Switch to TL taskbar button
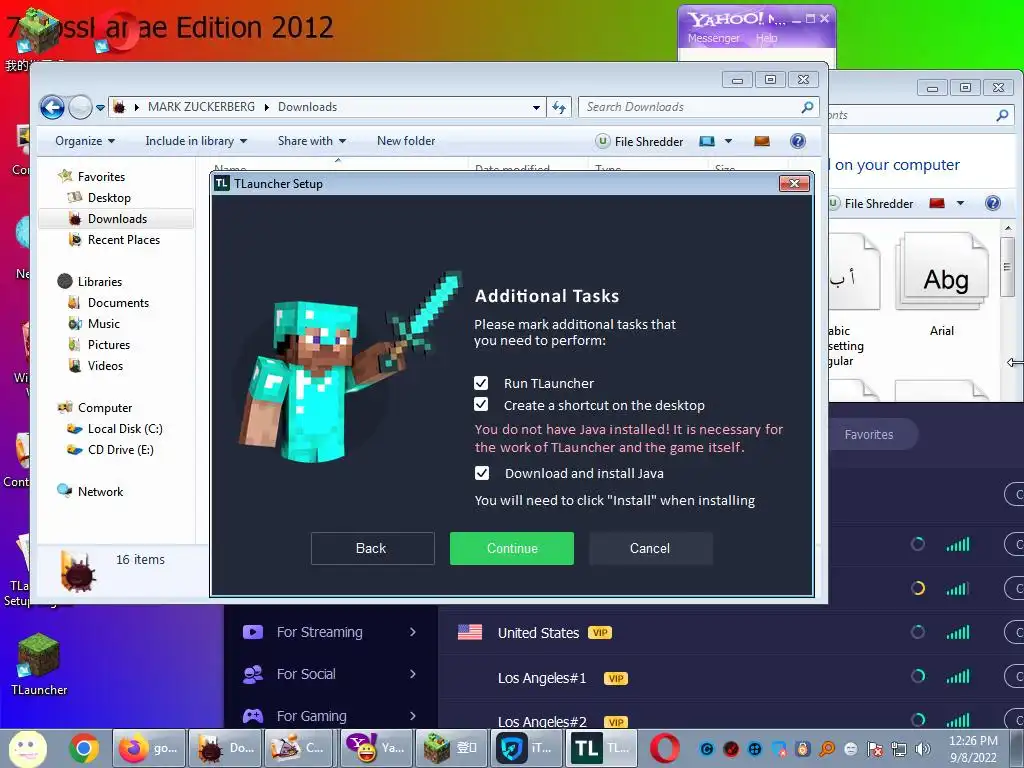 click(601, 748)
